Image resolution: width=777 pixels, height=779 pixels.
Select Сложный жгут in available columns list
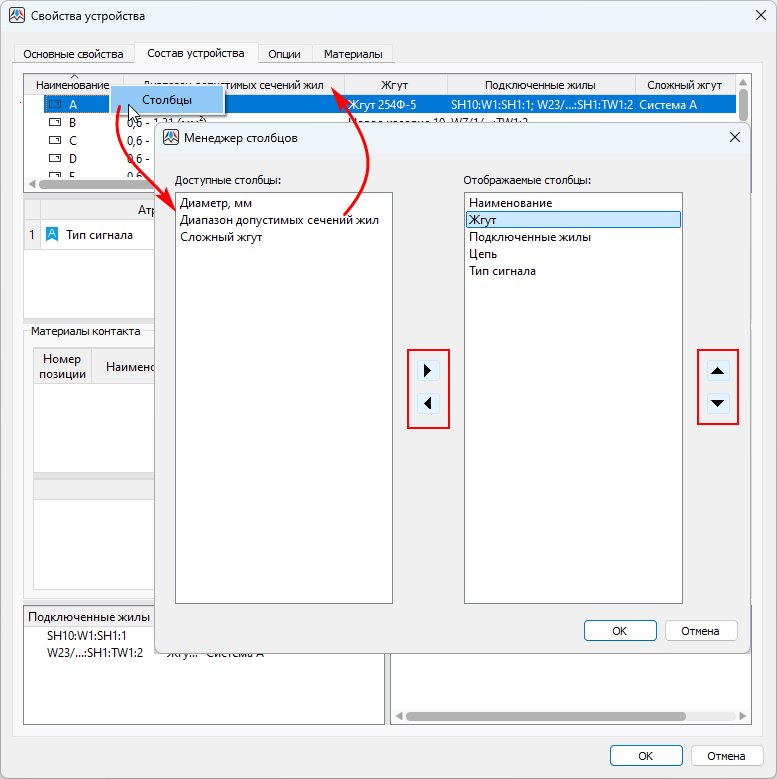click(221, 237)
